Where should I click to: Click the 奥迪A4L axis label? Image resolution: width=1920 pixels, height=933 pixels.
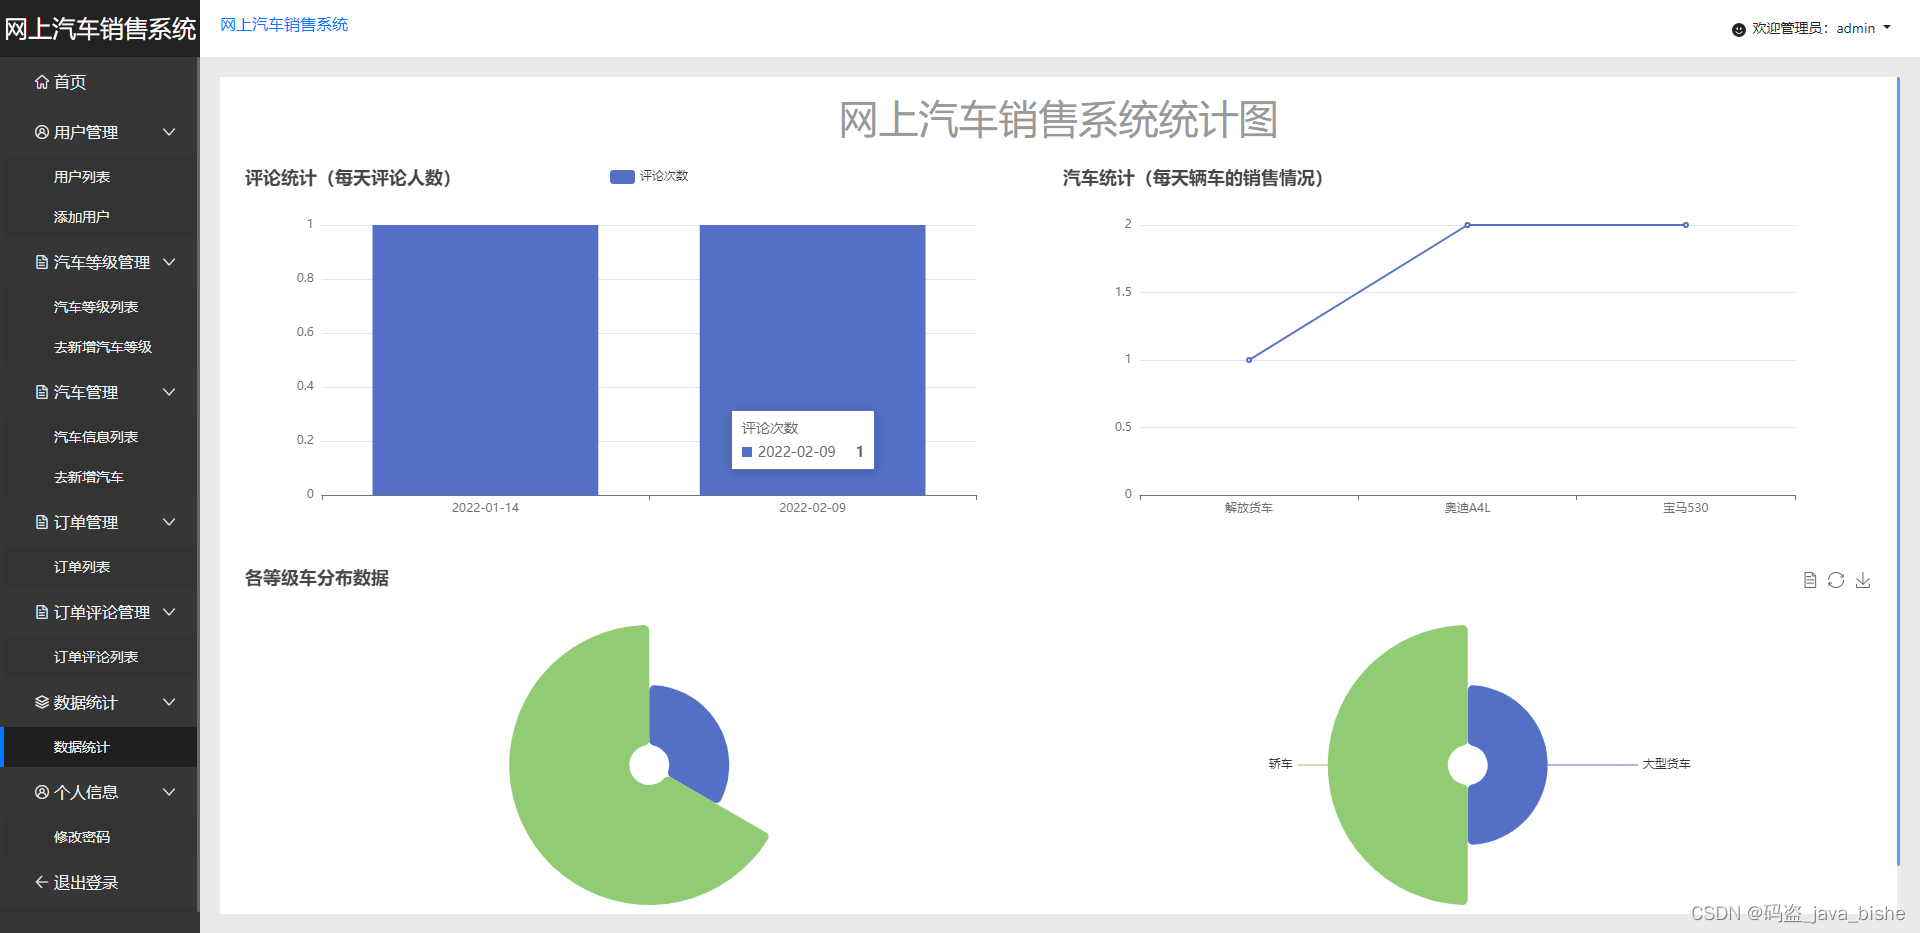coord(1467,508)
